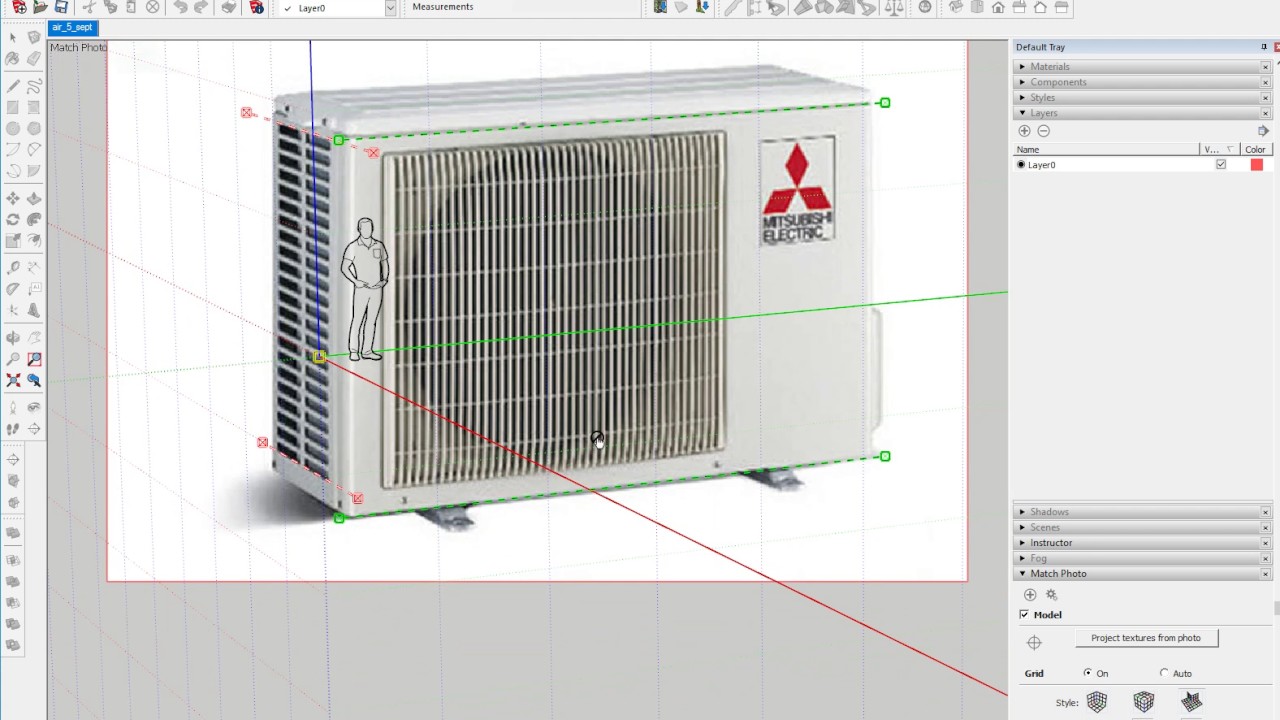Toggle Layer0 visibility checkbox

pos(1221,165)
